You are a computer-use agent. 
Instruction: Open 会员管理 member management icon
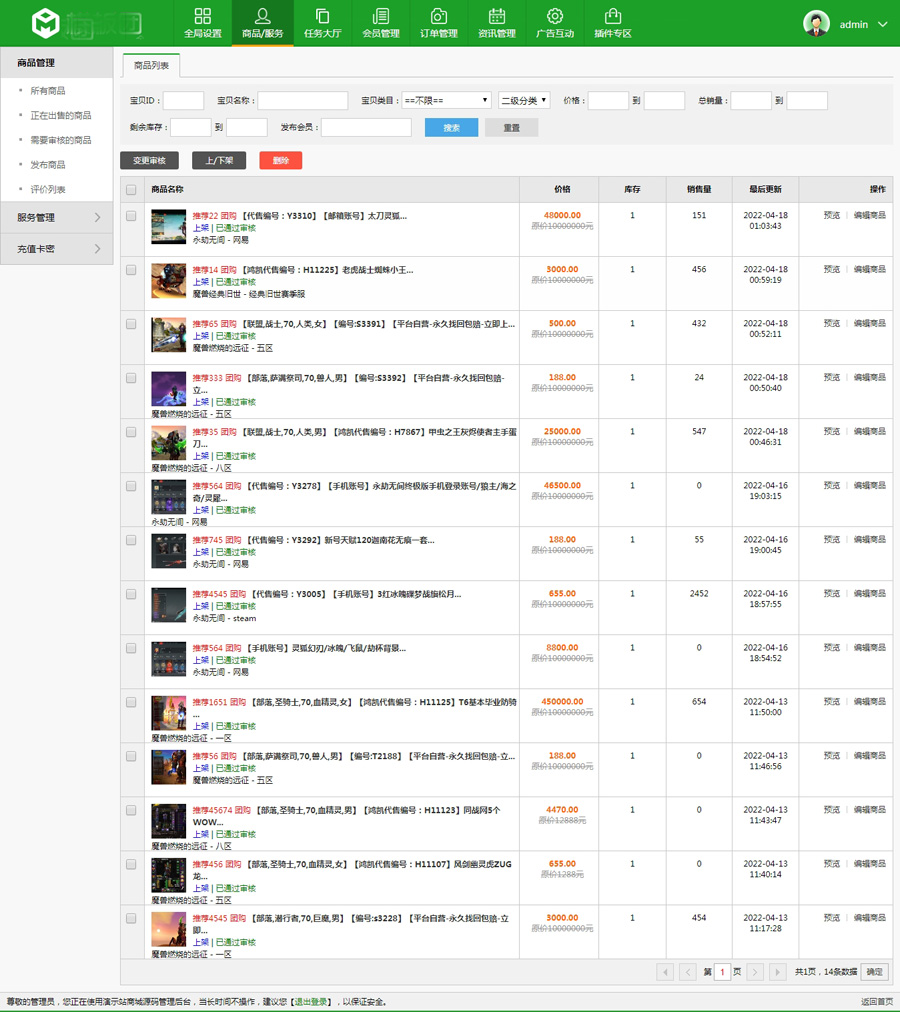tap(380, 16)
